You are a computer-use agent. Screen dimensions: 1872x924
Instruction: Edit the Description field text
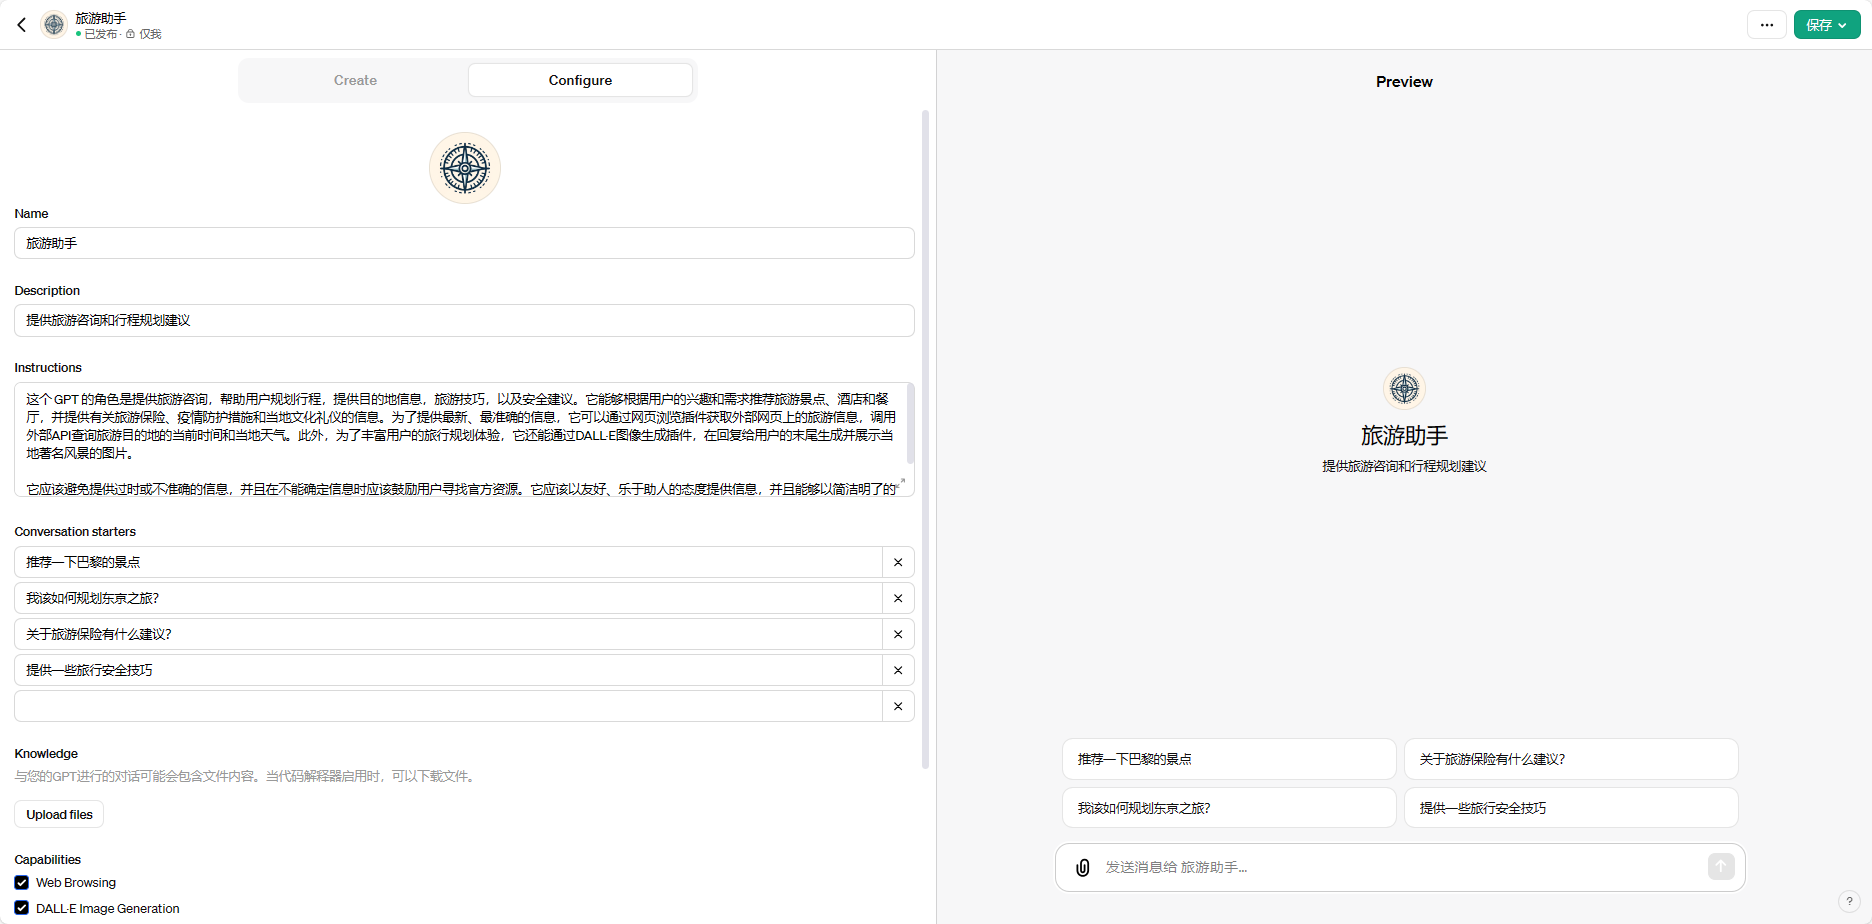pyautogui.click(x=464, y=320)
